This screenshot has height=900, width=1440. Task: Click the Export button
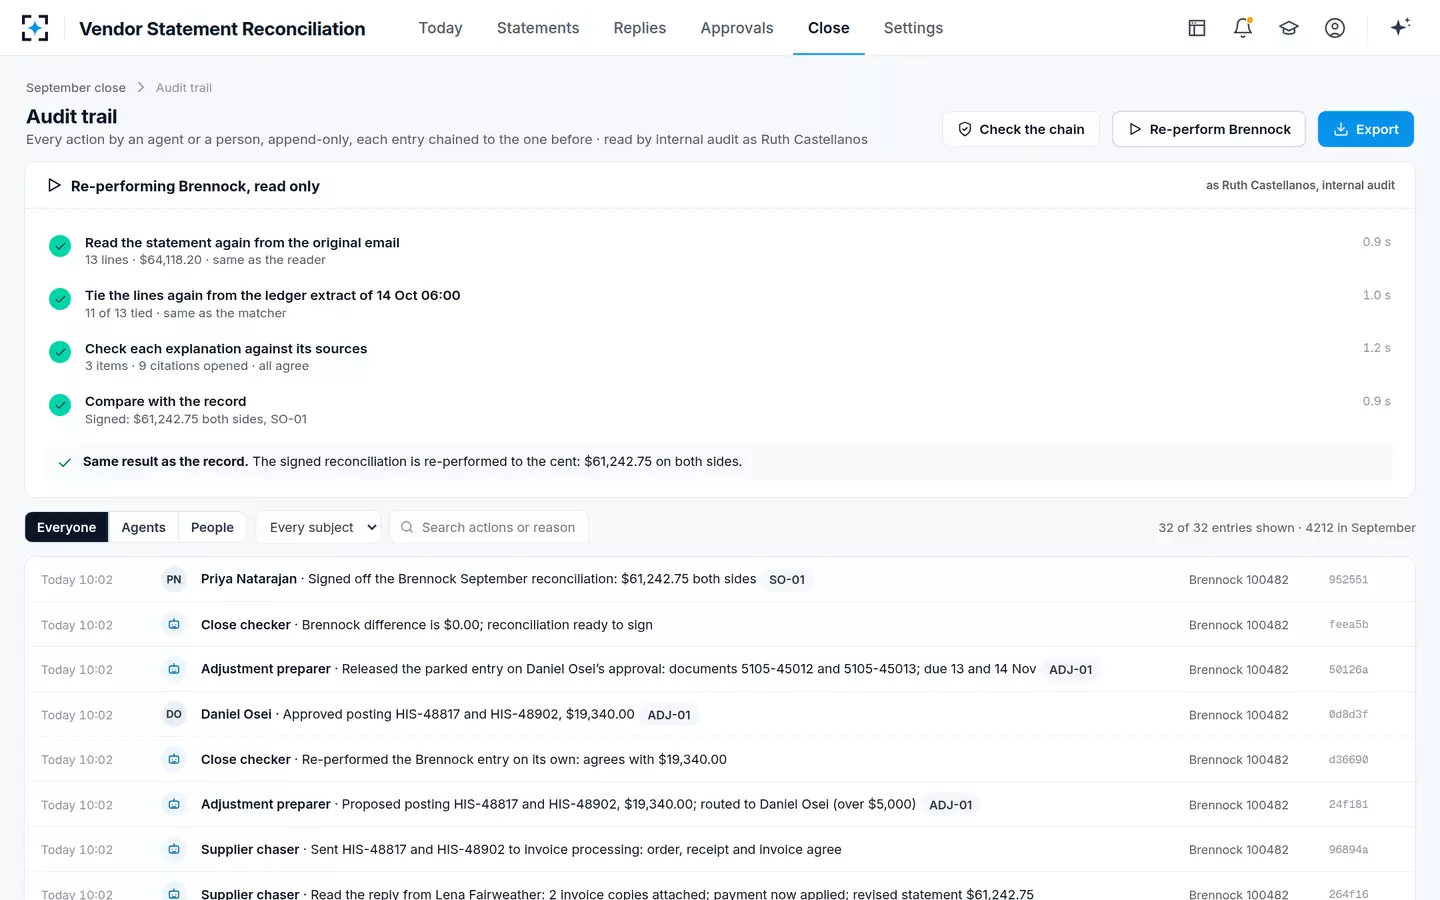(x=1366, y=129)
